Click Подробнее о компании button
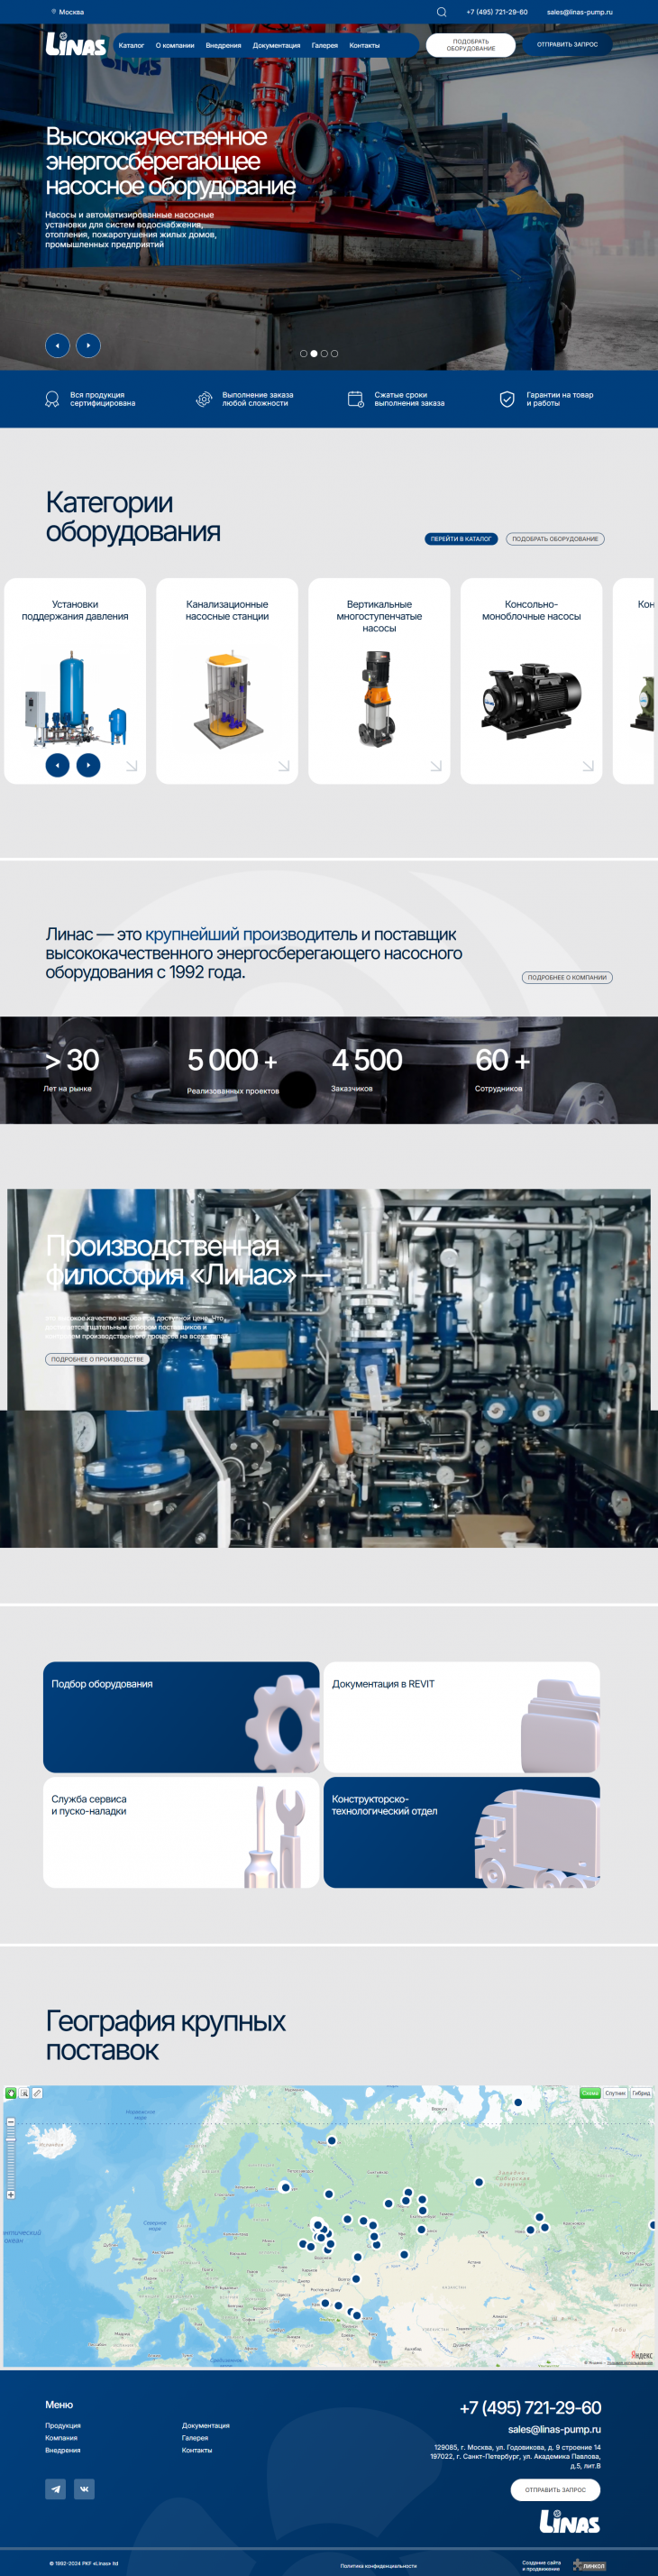Viewport: 658px width, 2576px height. click(567, 977)
